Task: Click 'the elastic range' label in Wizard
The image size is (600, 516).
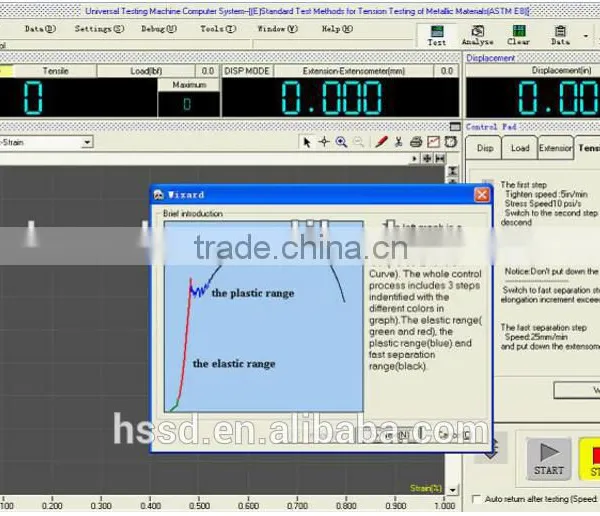Action: tap(234, 363)
